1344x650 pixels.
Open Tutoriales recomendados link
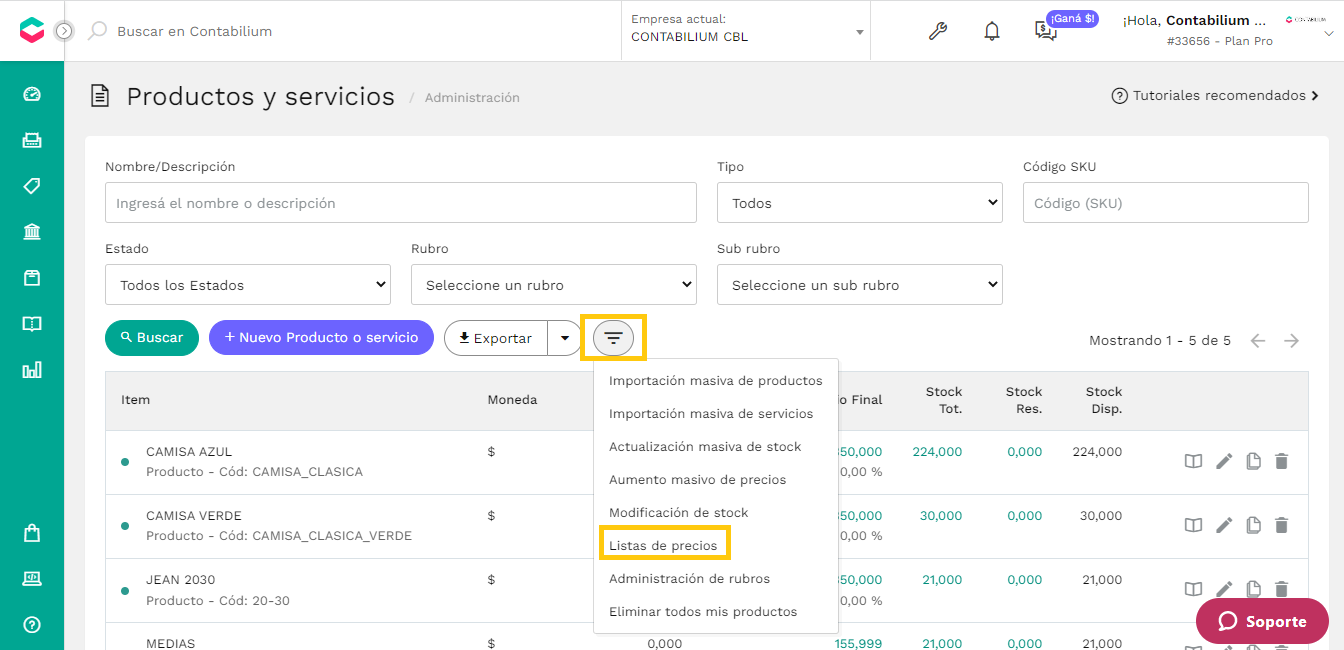pyautogui.click(x=1215, y=96)
